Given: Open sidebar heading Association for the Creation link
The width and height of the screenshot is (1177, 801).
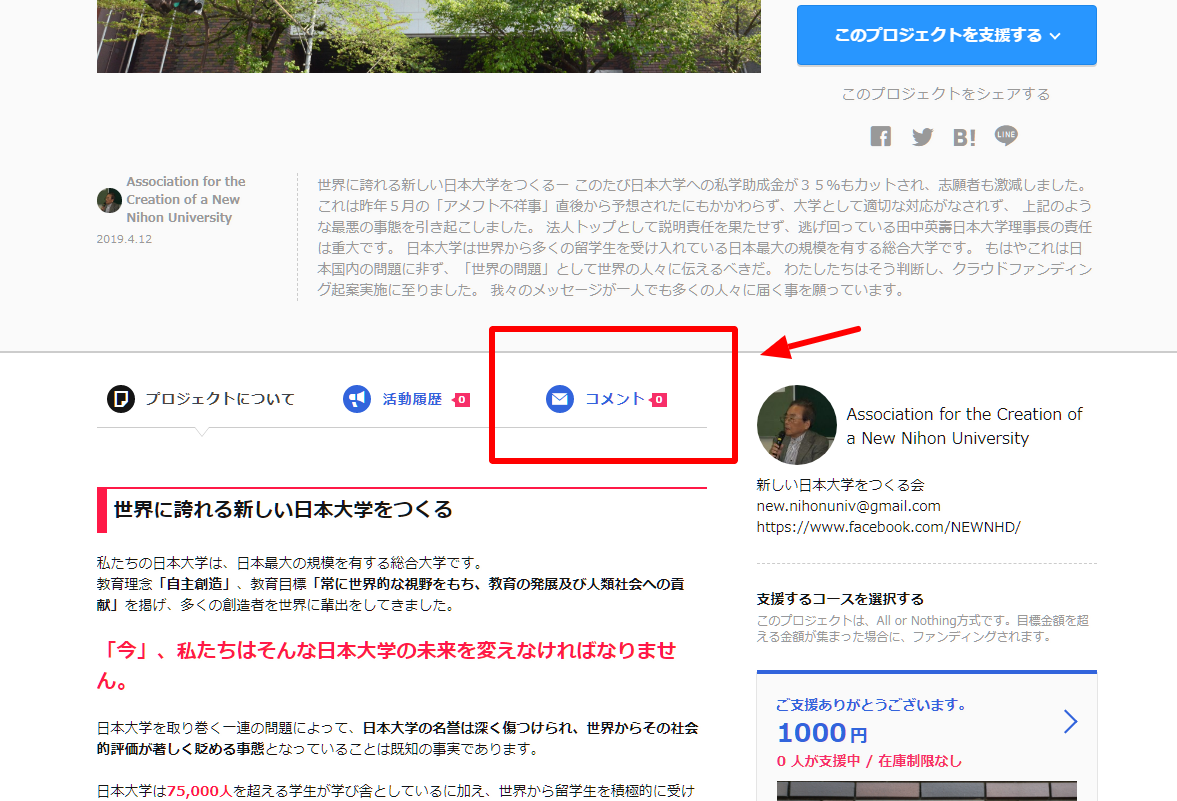Looking at the screenshot, I should click(x=964, y=426).
